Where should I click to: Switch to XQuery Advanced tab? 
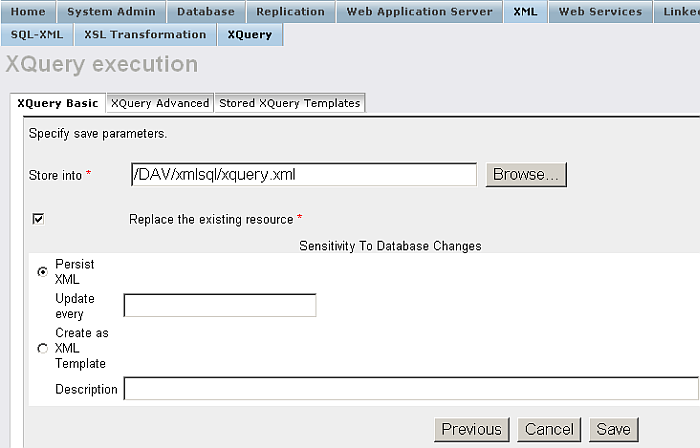160,103
